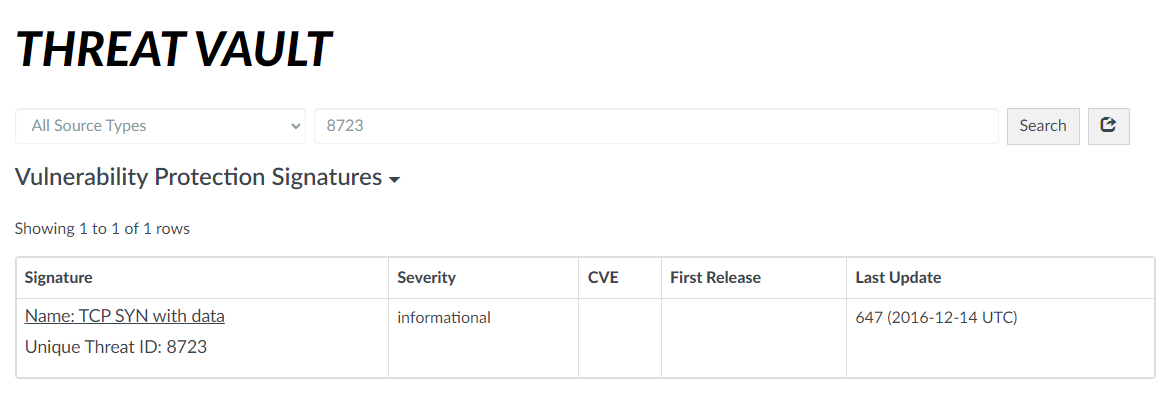This screenshot has width=1175, height=405.
Task: Click the Signature column header
Action: click(59, 278)
